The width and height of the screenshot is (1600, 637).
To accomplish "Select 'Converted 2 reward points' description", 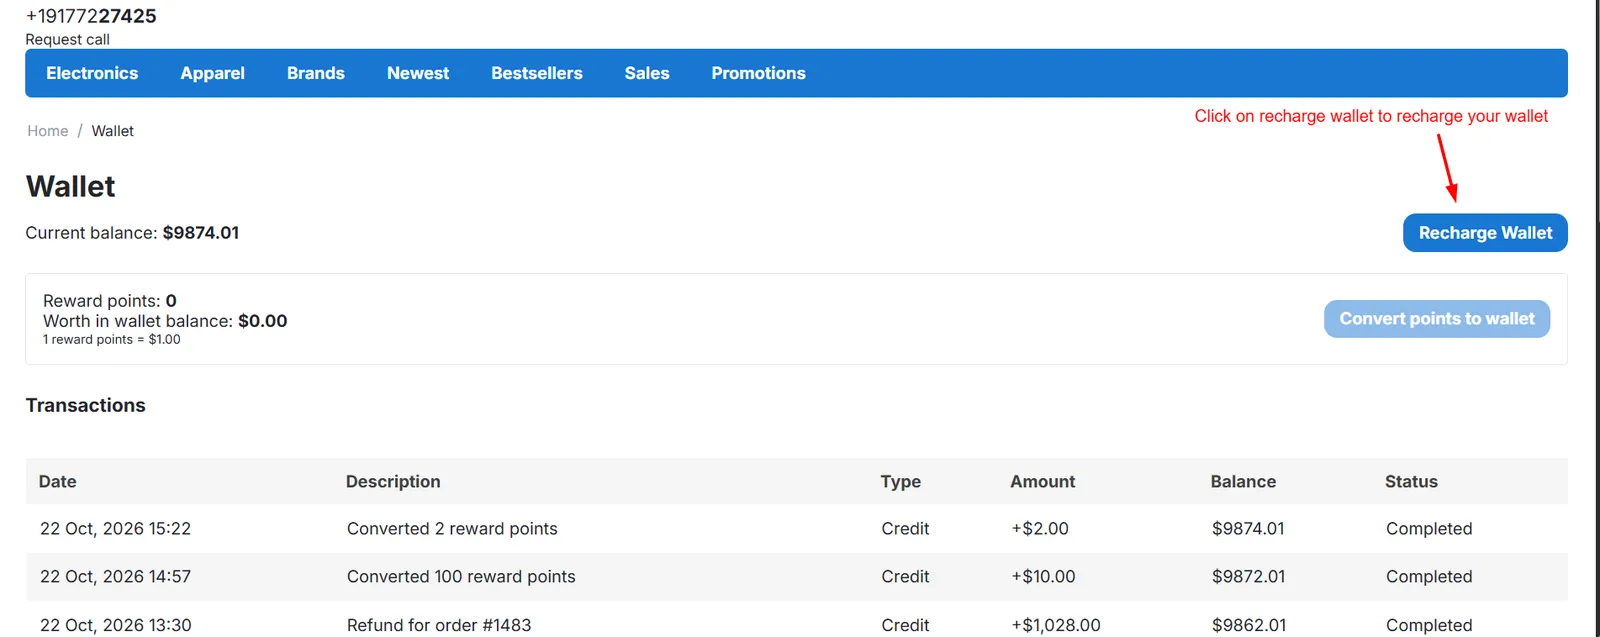I will click(x=452, y=528).
